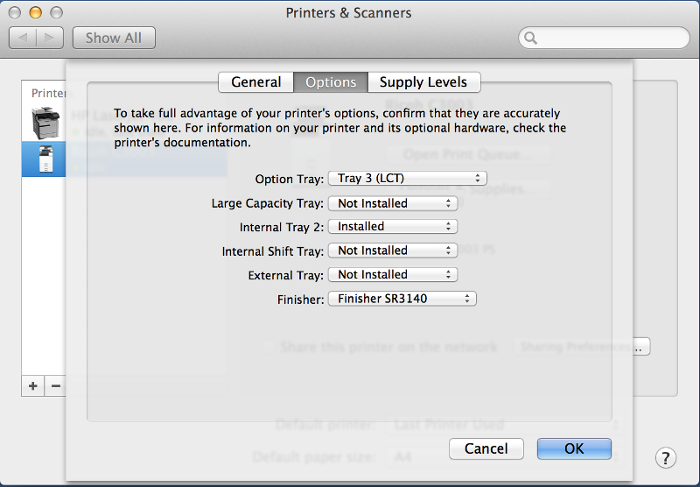The height and width of the screenshot is (487, 700).
Task: Click the forward navigation arrow
Action: tap(50, 38)
